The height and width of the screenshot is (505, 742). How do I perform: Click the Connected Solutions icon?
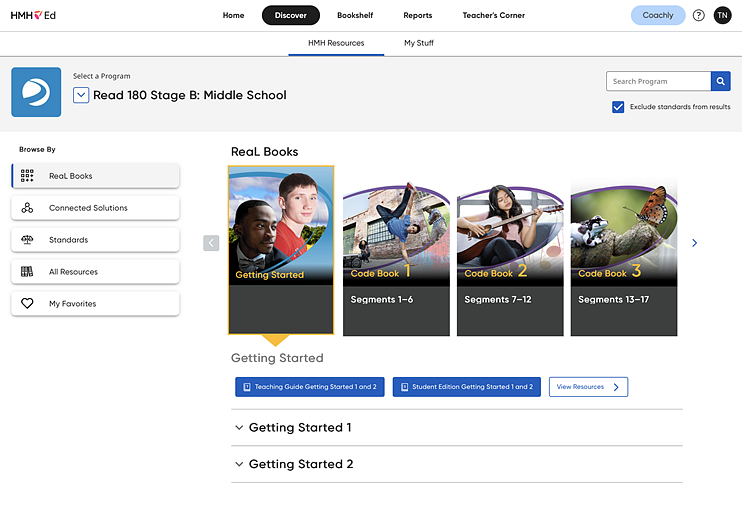click(27, 208)
